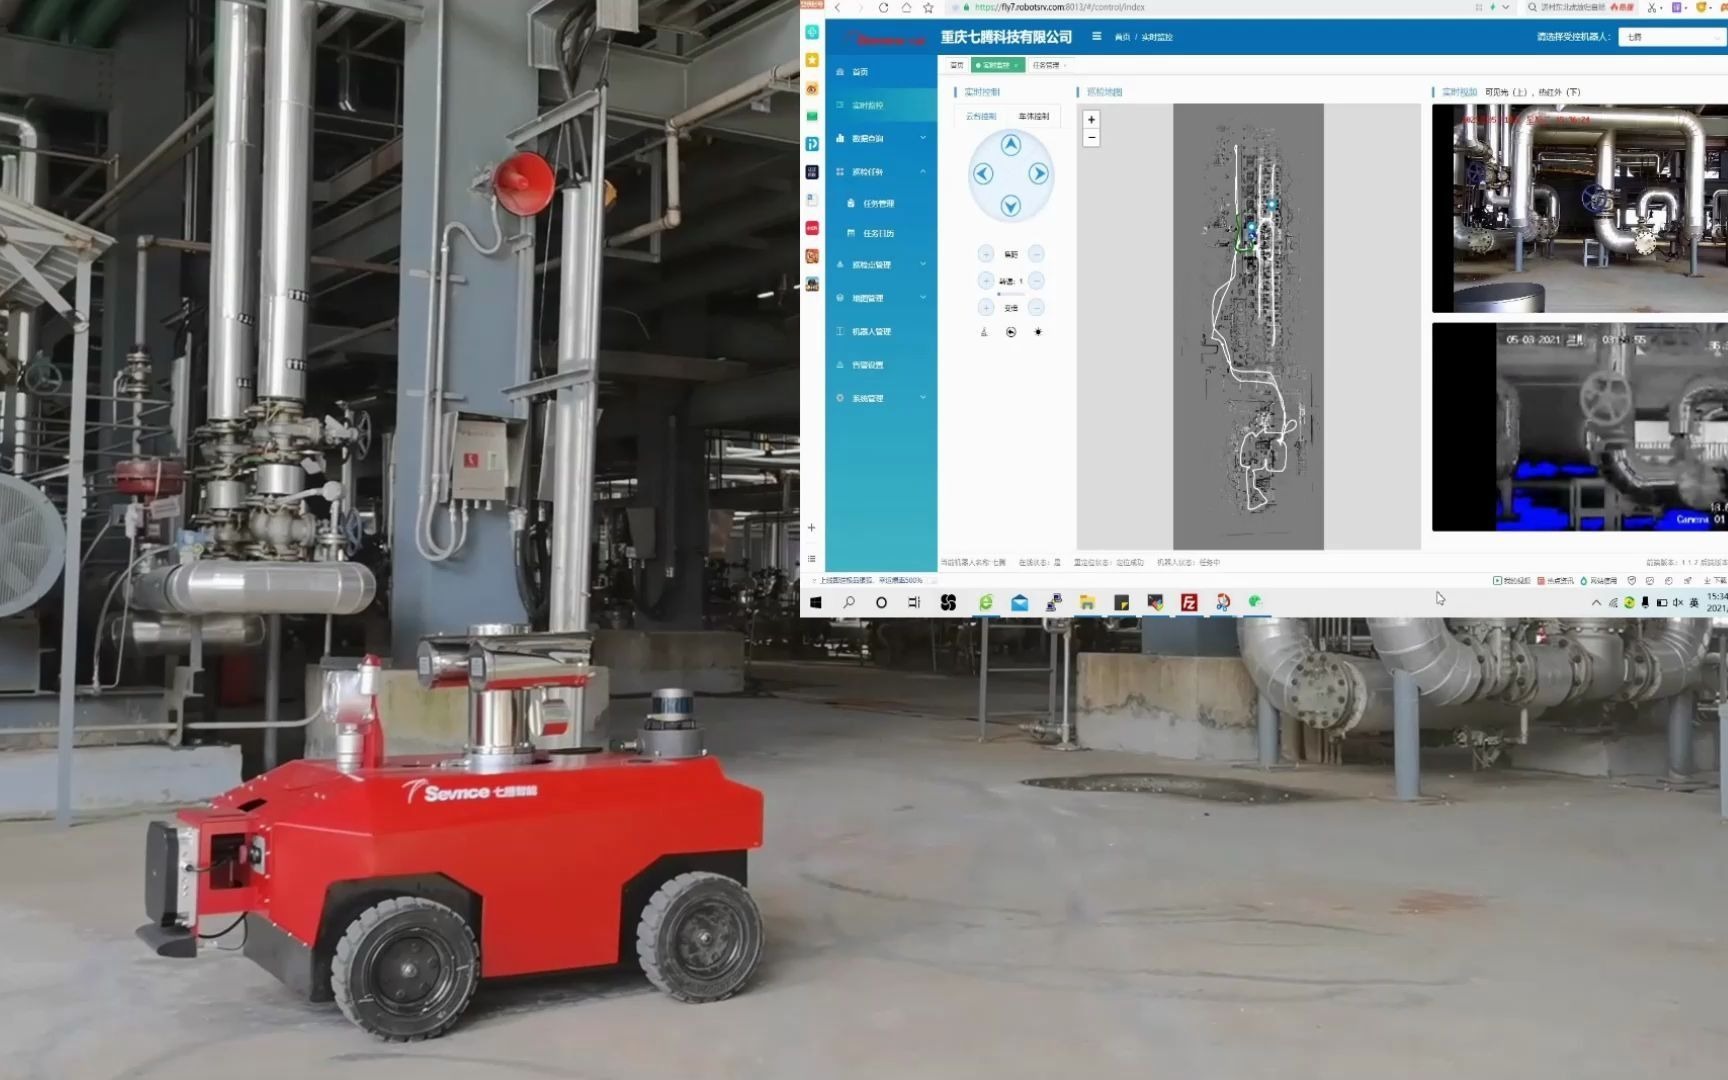Open 任务管理 submenu item in sidebar
The image size is (1728, 1080).
882,203
